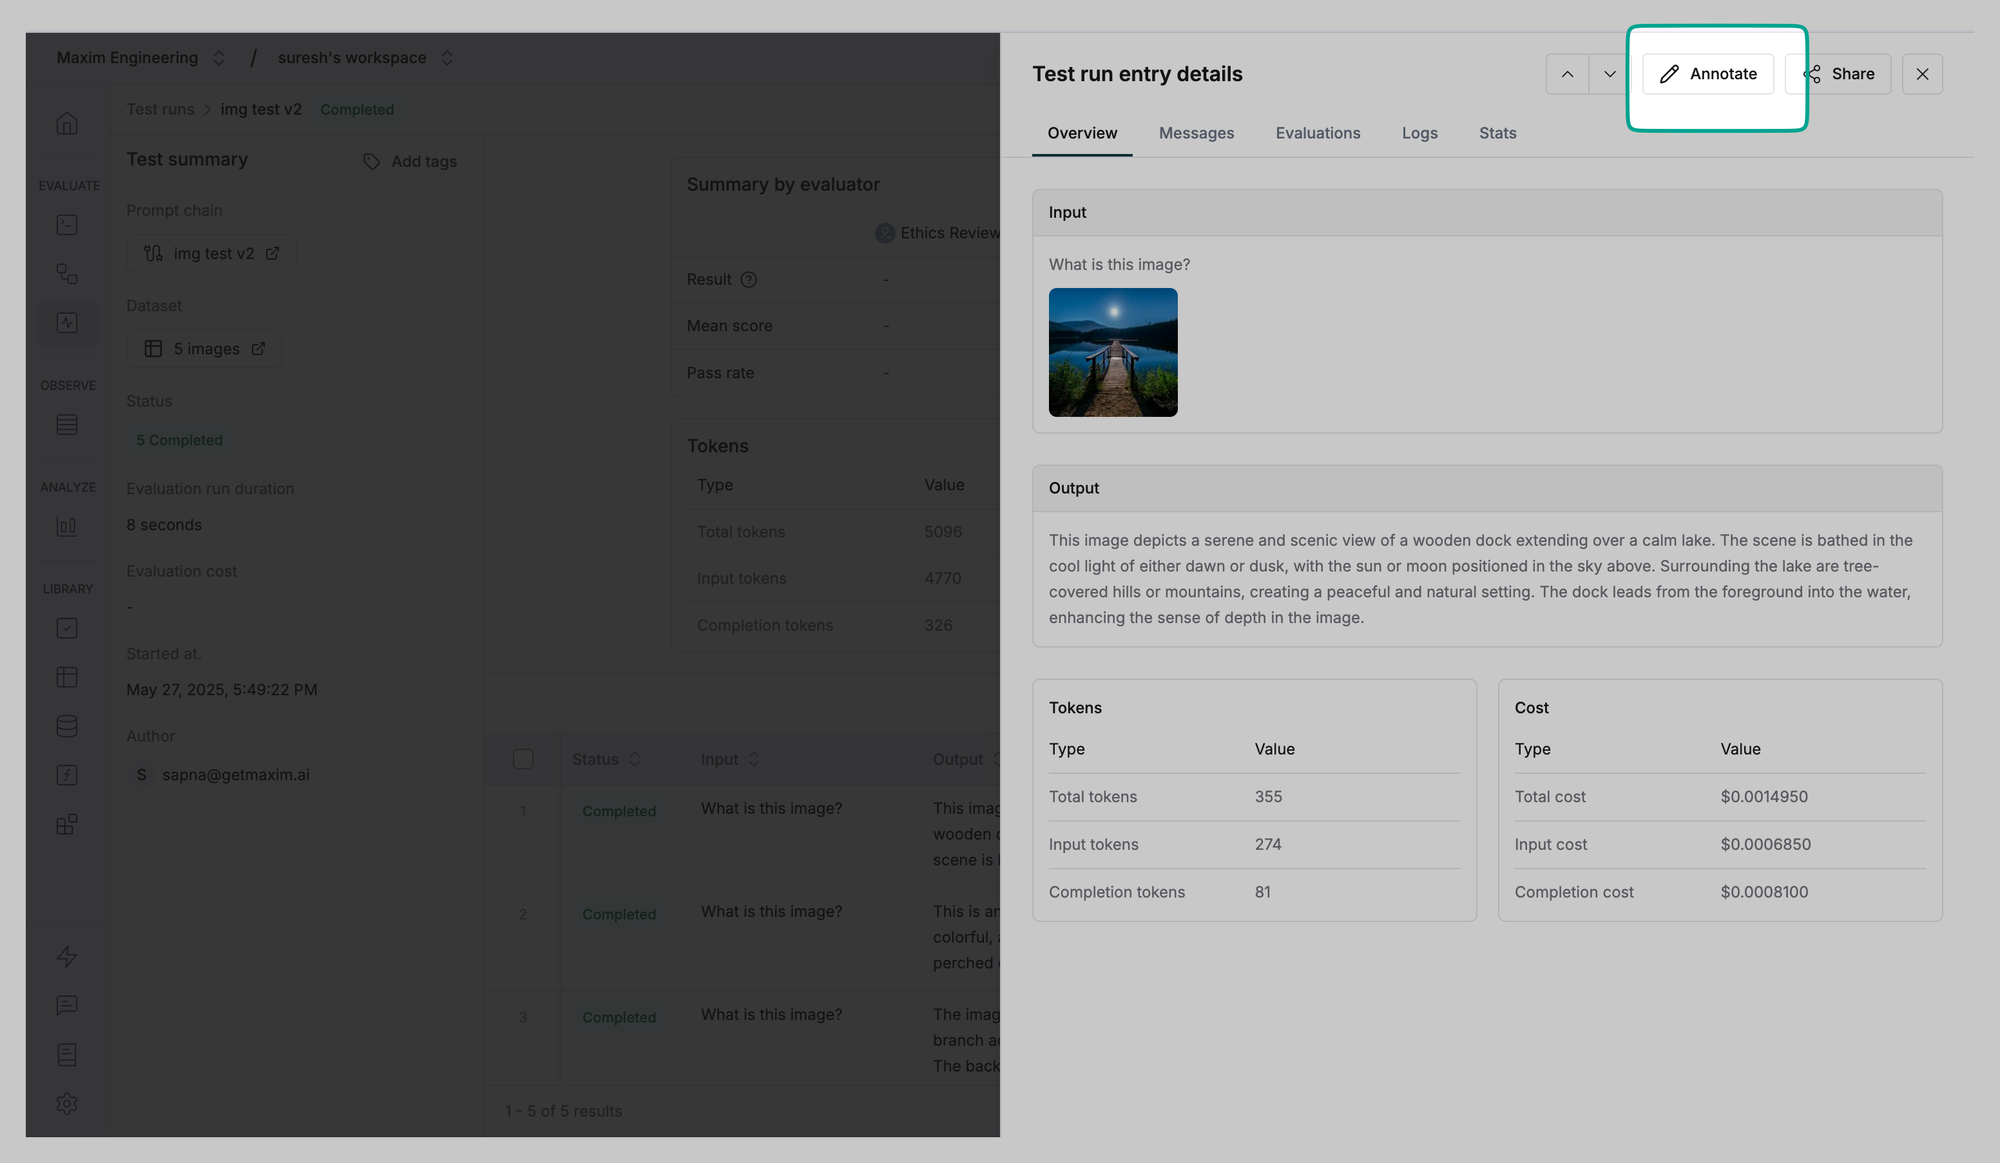Open the lake dock input image thumbnail
The image size is (2000, 1163).
1113,352
